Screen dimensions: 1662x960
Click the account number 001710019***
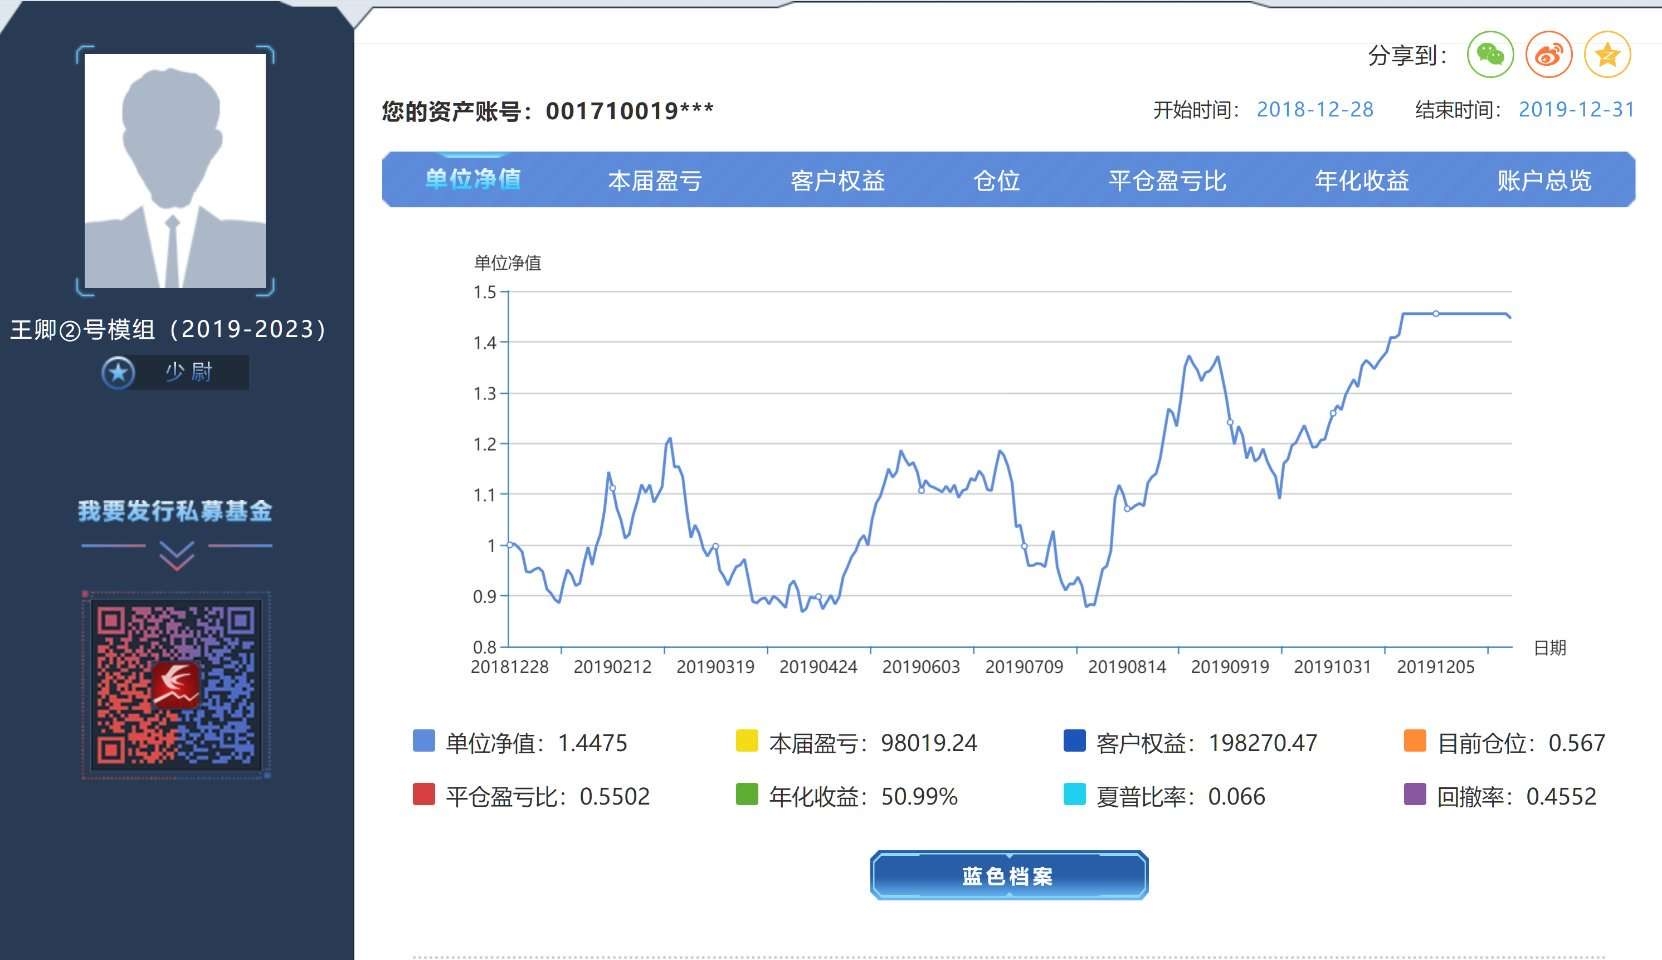click(x=630, y=111)
